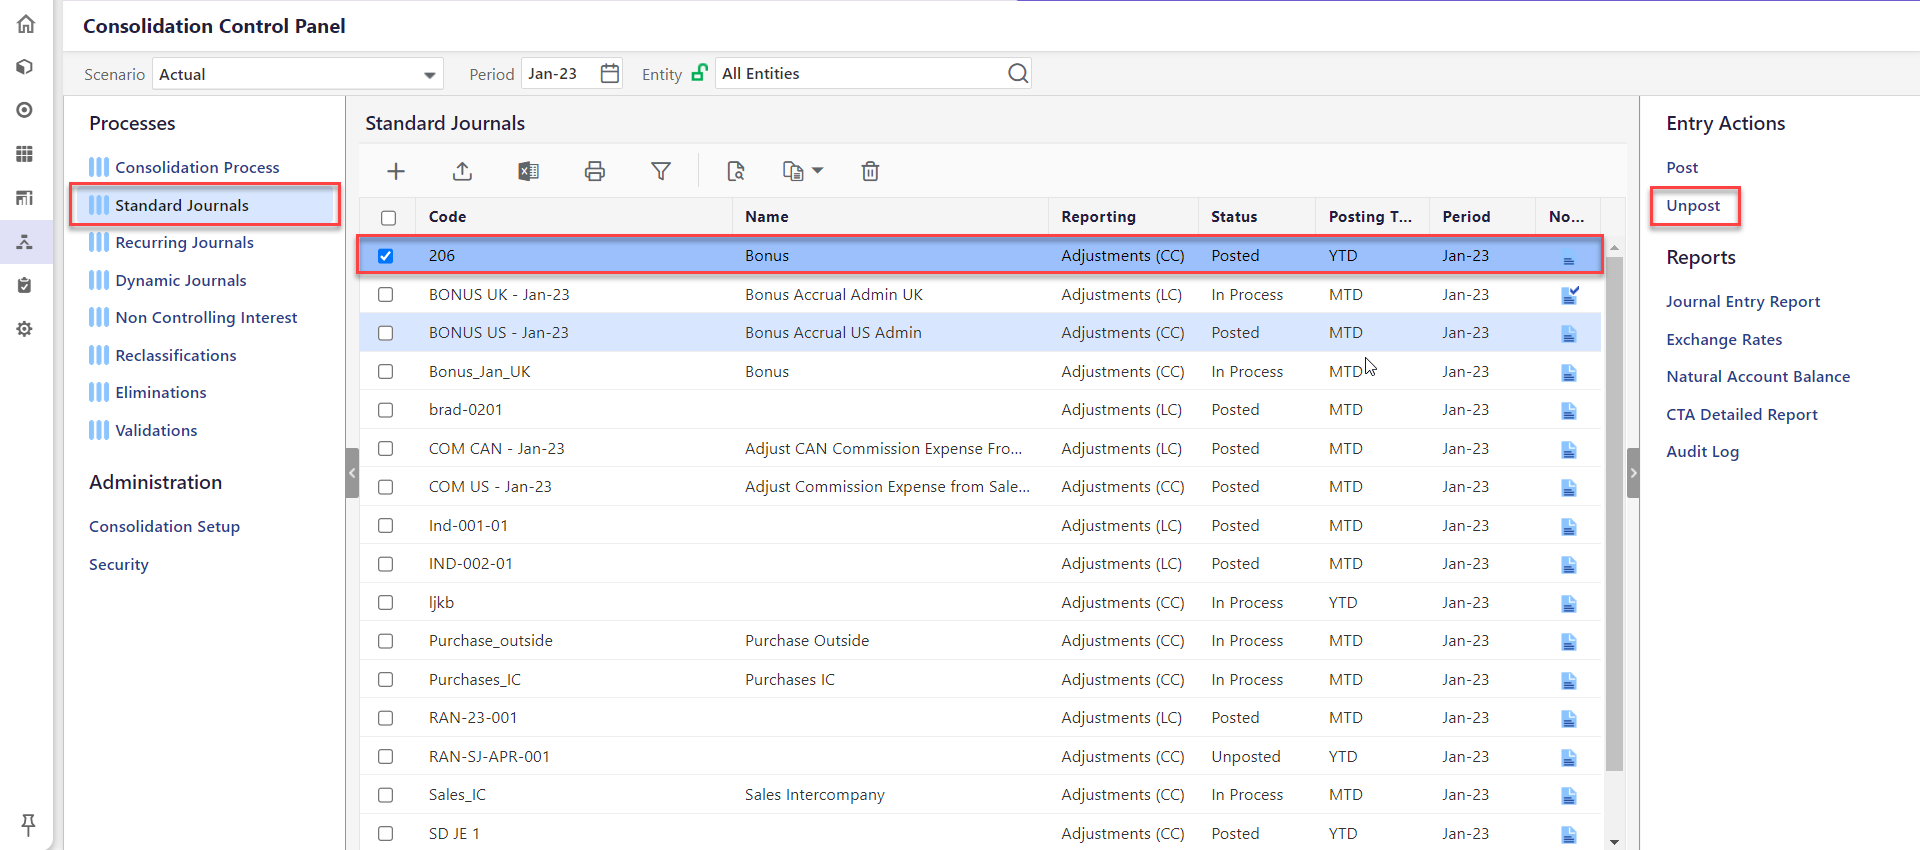Viewport: 1920px width, 850px height.
Task: Click the Add new journal plus icon
Action: tap(396, 171)
